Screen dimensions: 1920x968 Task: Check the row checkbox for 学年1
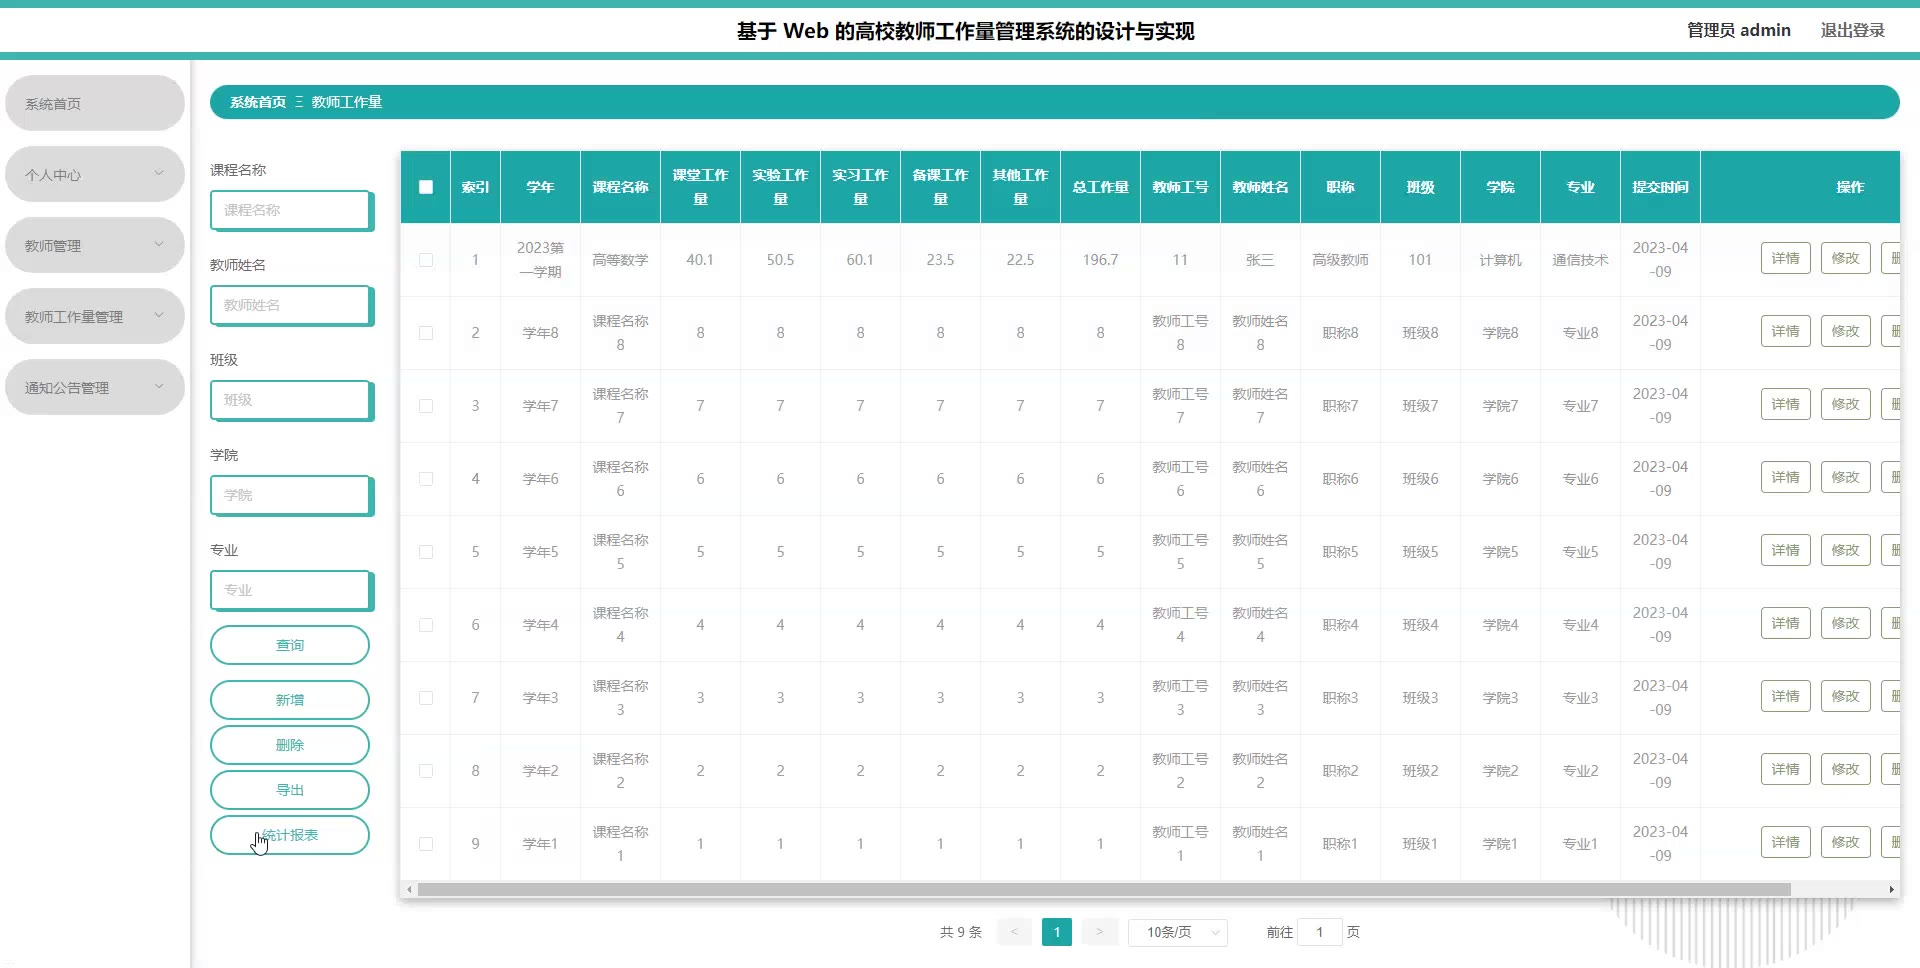(x=426, y=844)
